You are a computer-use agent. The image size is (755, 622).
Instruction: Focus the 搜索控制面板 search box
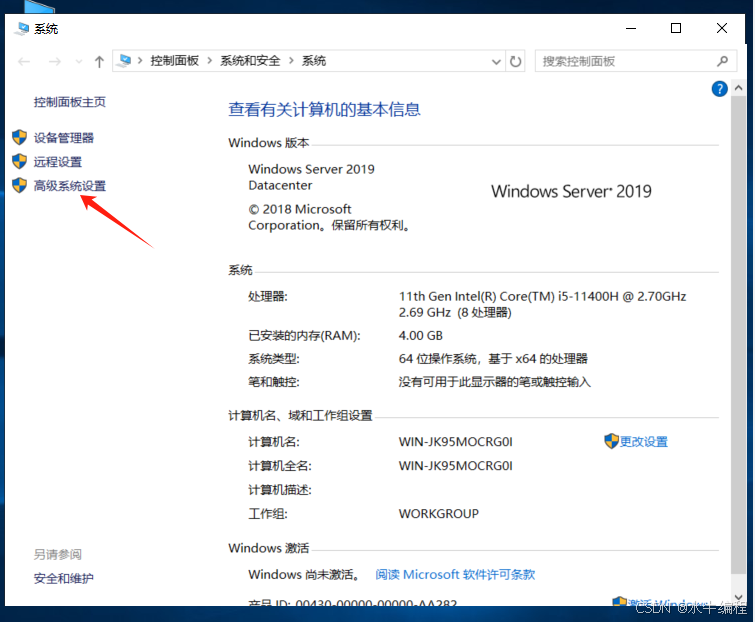click(636, 61)
